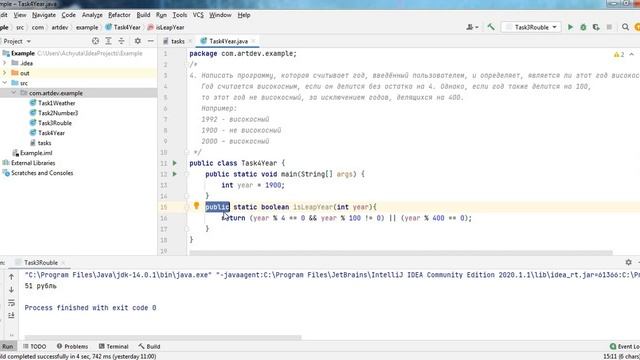Open Search Everywhere magnifier icon

(625, 27)
